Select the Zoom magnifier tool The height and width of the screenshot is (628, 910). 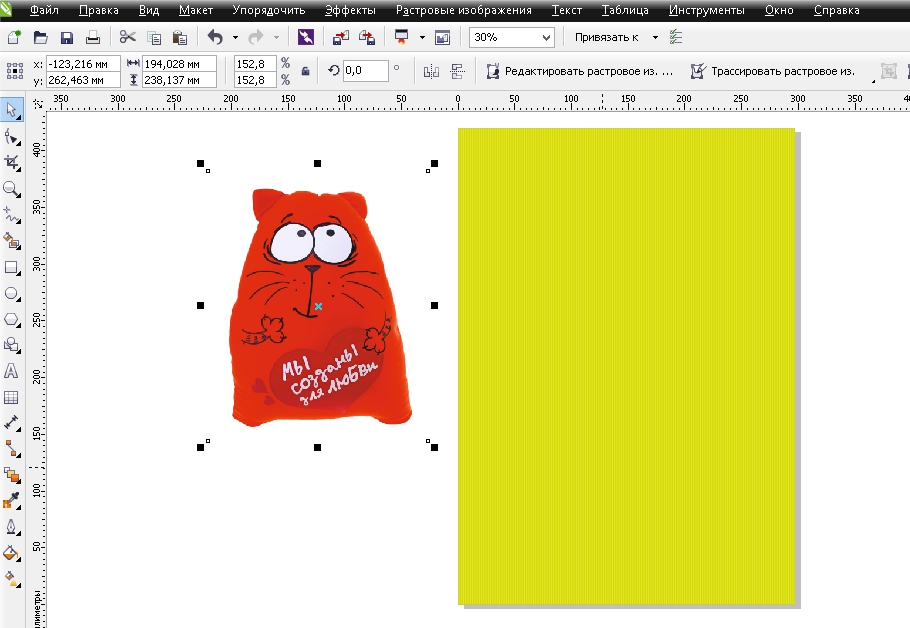[12, 189]
